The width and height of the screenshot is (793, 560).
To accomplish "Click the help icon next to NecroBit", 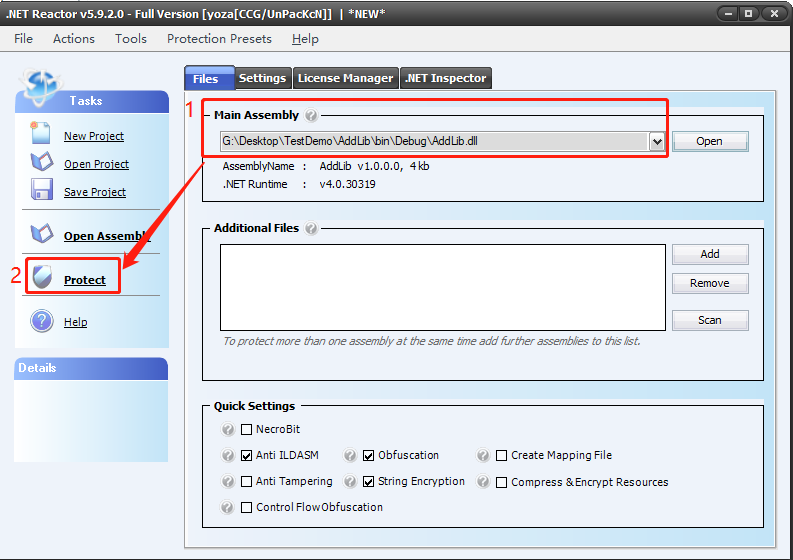I will tap(228, 429).
